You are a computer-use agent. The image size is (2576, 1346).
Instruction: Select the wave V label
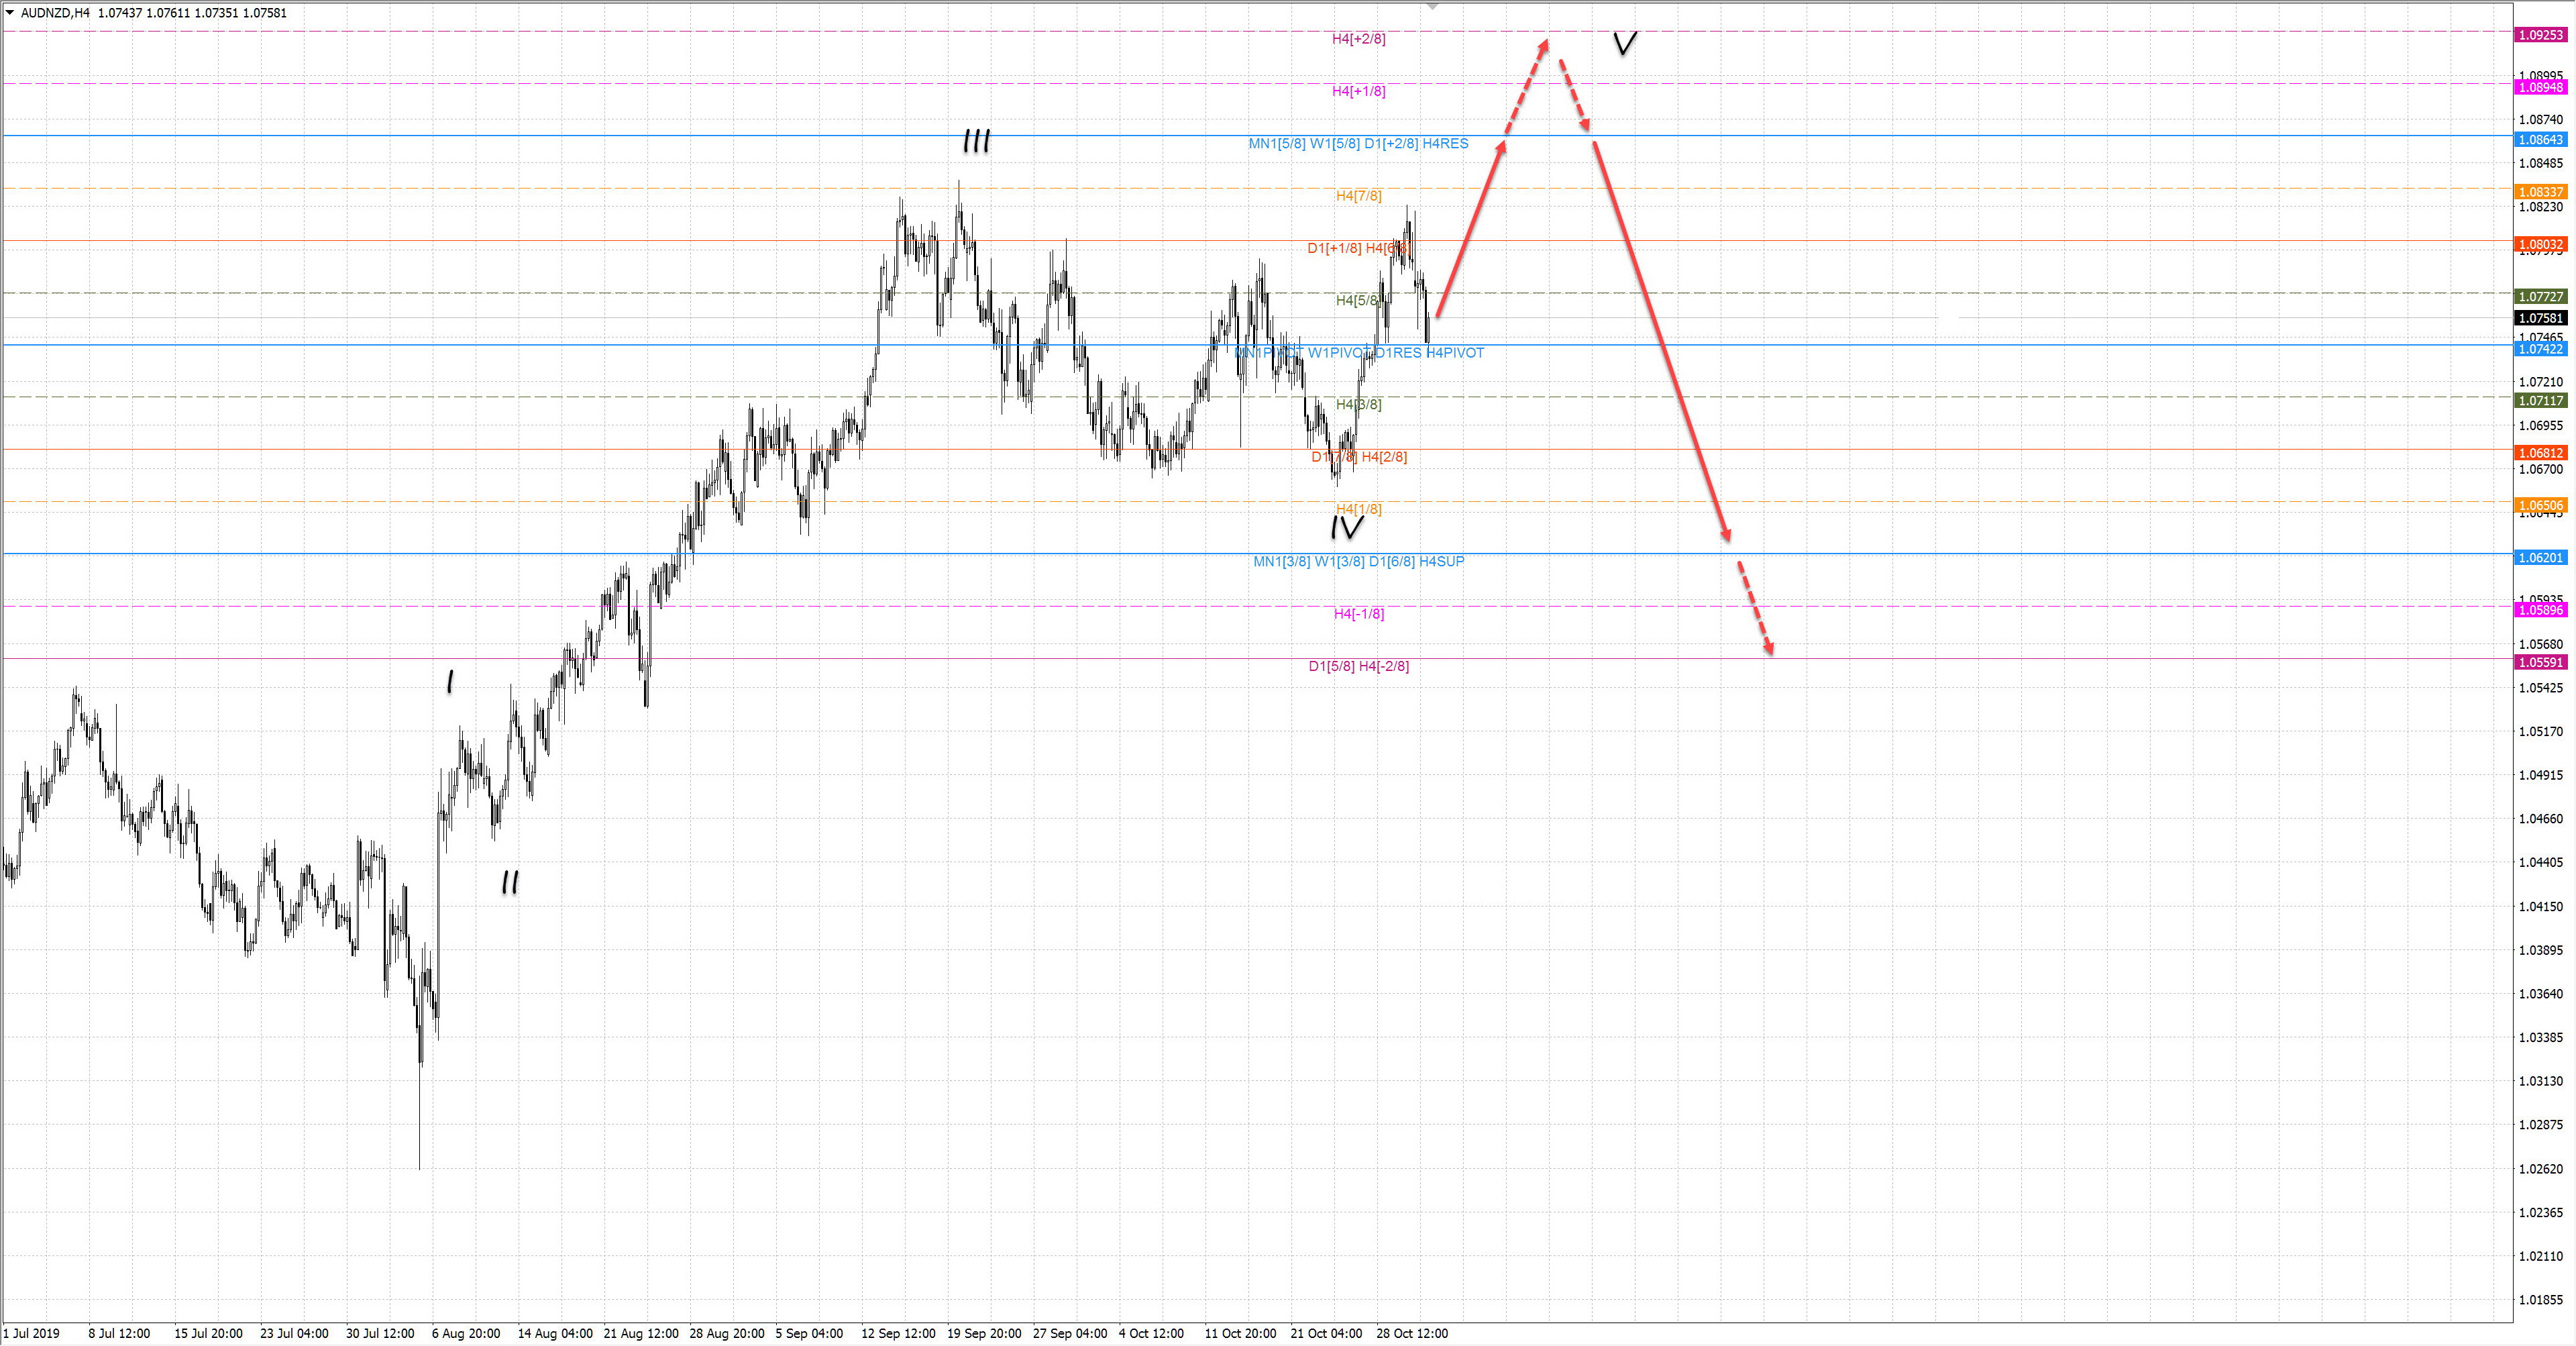[x=1625, y=43]
